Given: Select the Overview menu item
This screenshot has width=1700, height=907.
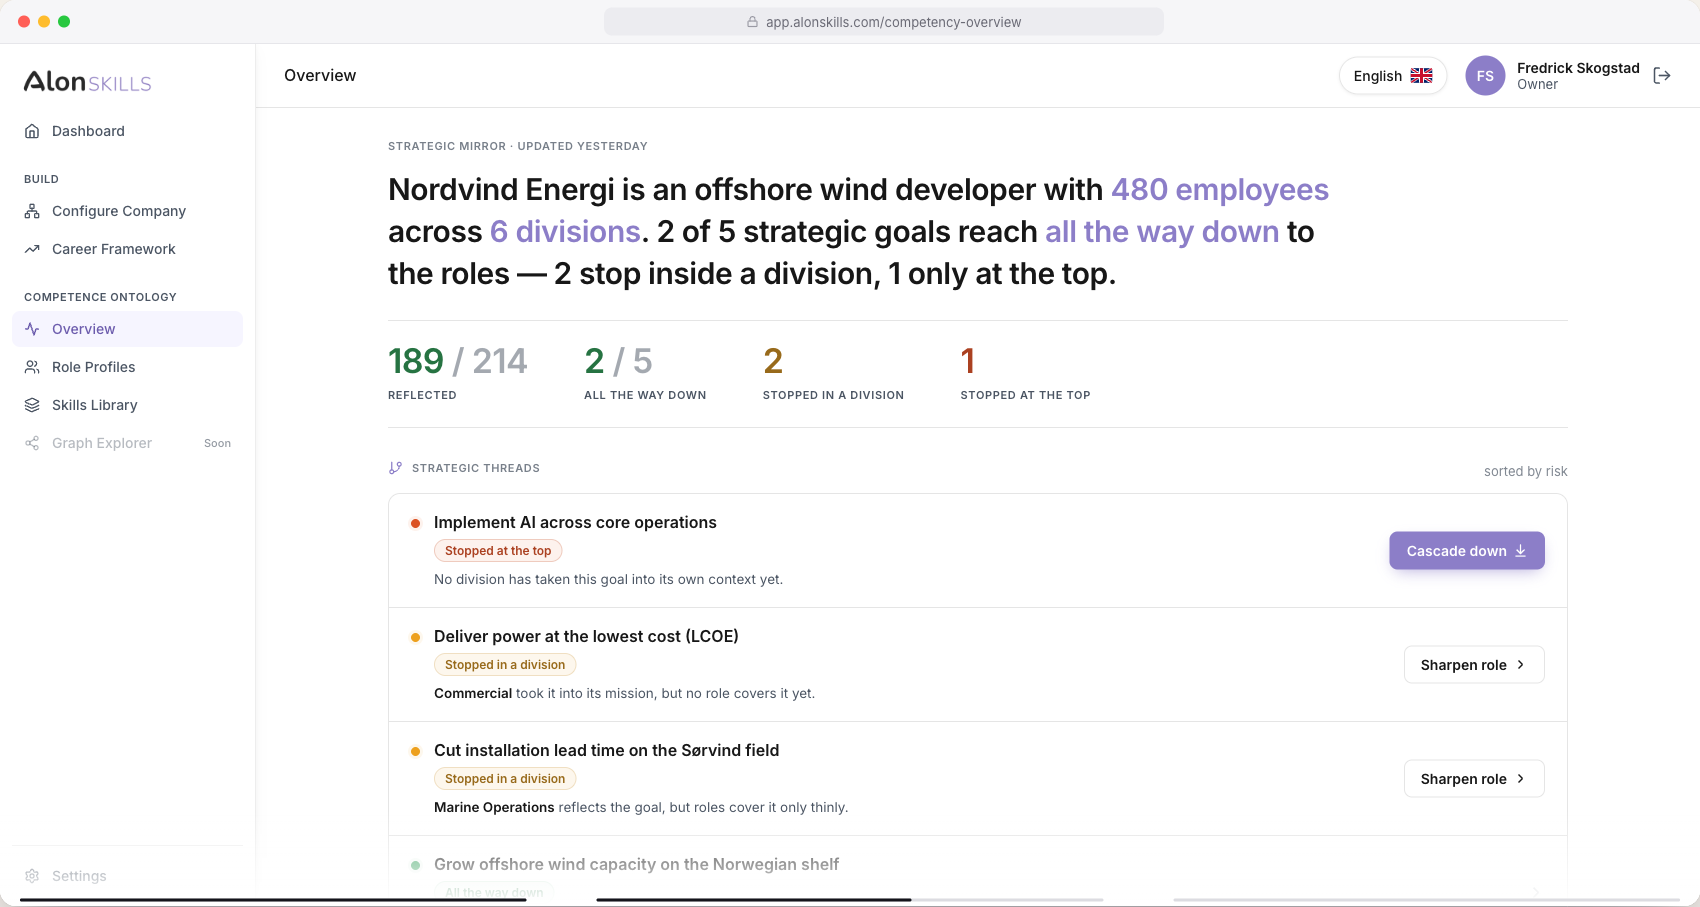Looking at the screenshot, I should (127, 329).
